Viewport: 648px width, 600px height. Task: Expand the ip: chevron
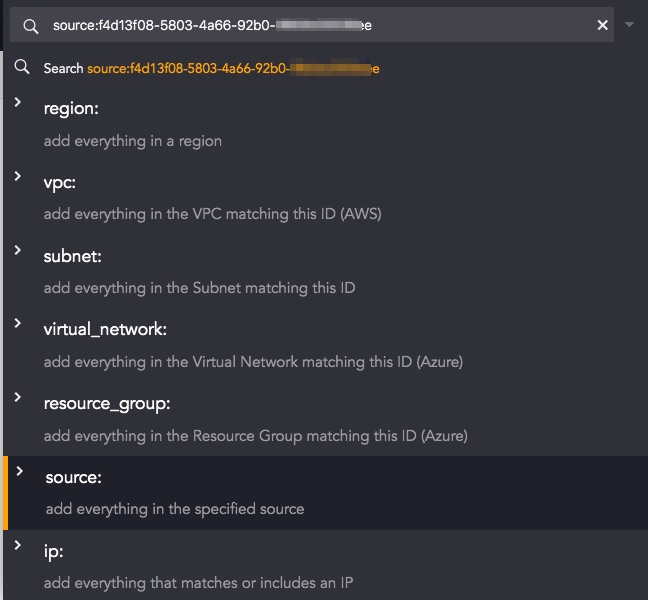coord(18,545)
